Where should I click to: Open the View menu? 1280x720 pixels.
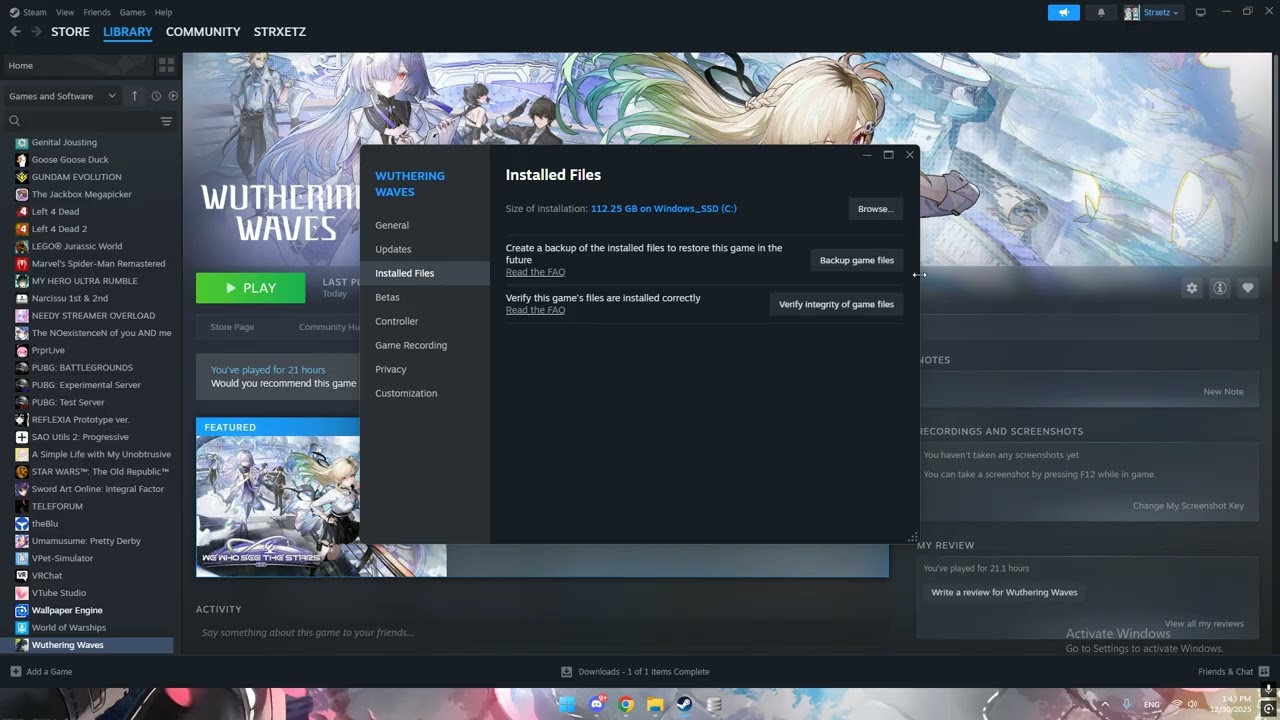[65, 12]
